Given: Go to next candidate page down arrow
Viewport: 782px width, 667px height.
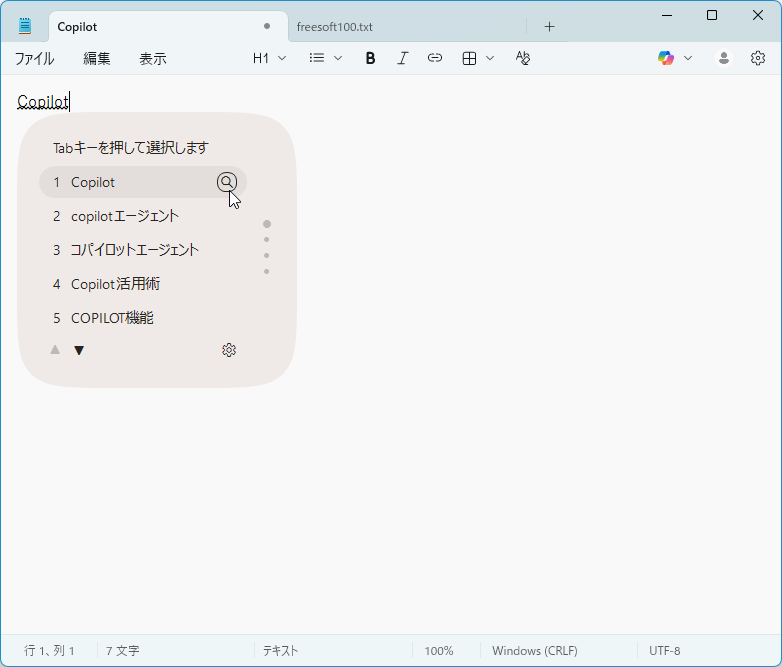Looking at the screenshot, I should 79,350.
